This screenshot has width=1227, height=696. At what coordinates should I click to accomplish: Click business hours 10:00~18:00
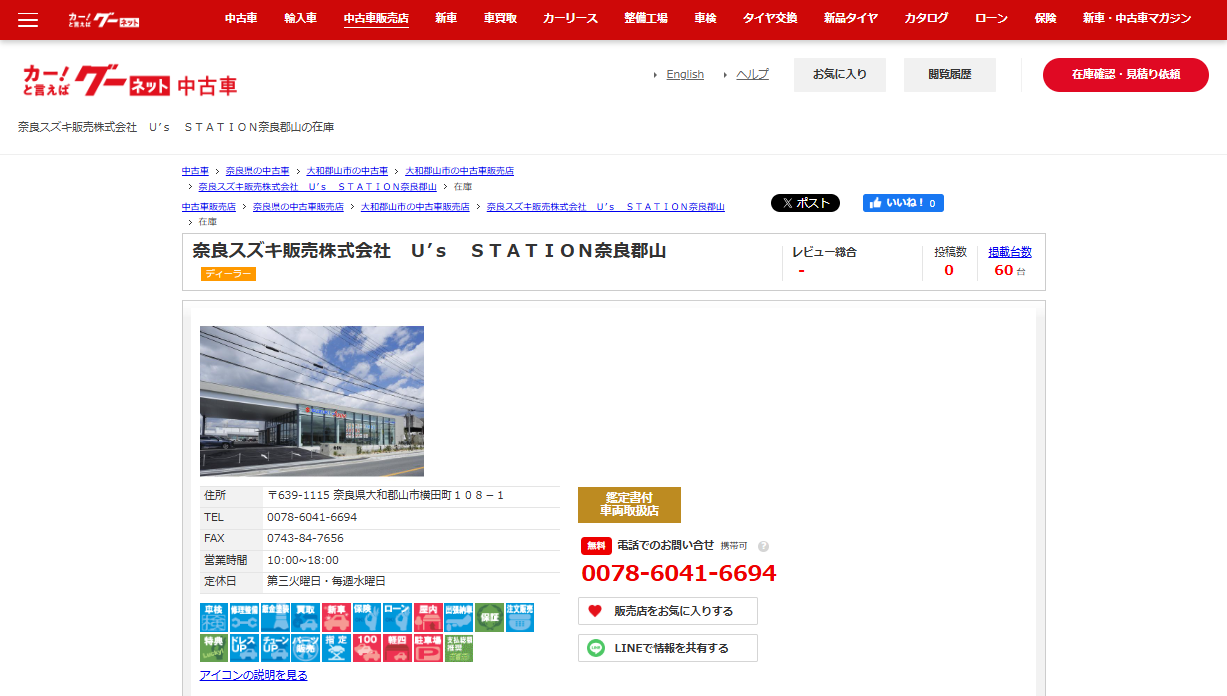[x=303, y=560]
